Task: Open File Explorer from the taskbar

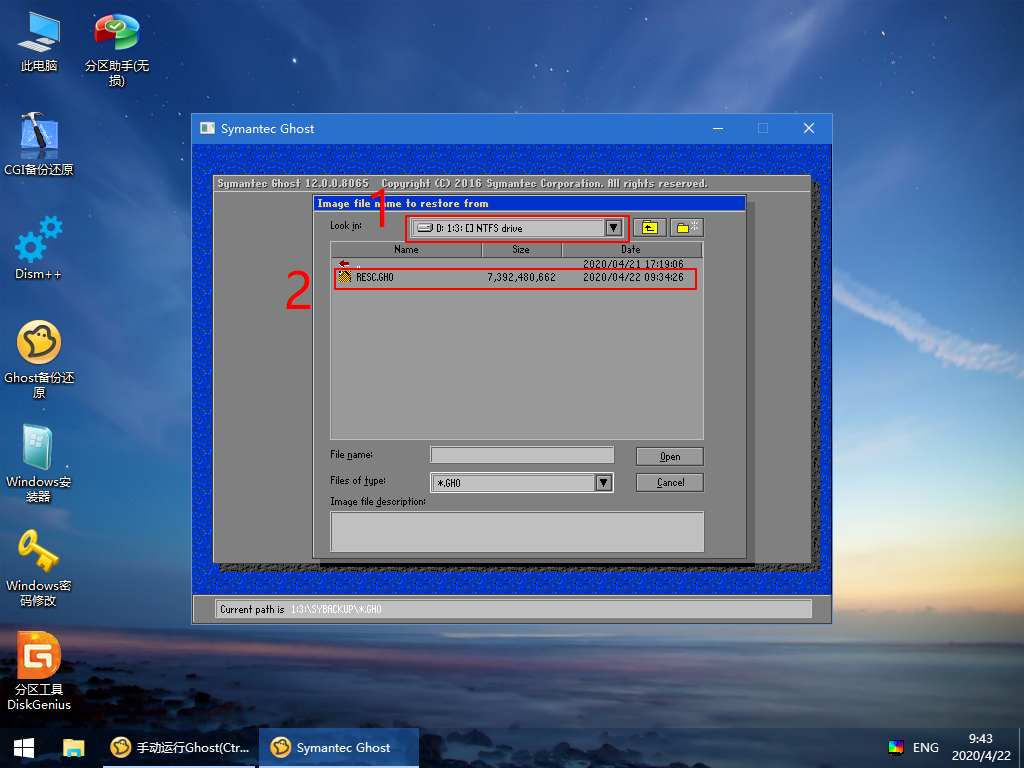Action: (x=74, y=748)
